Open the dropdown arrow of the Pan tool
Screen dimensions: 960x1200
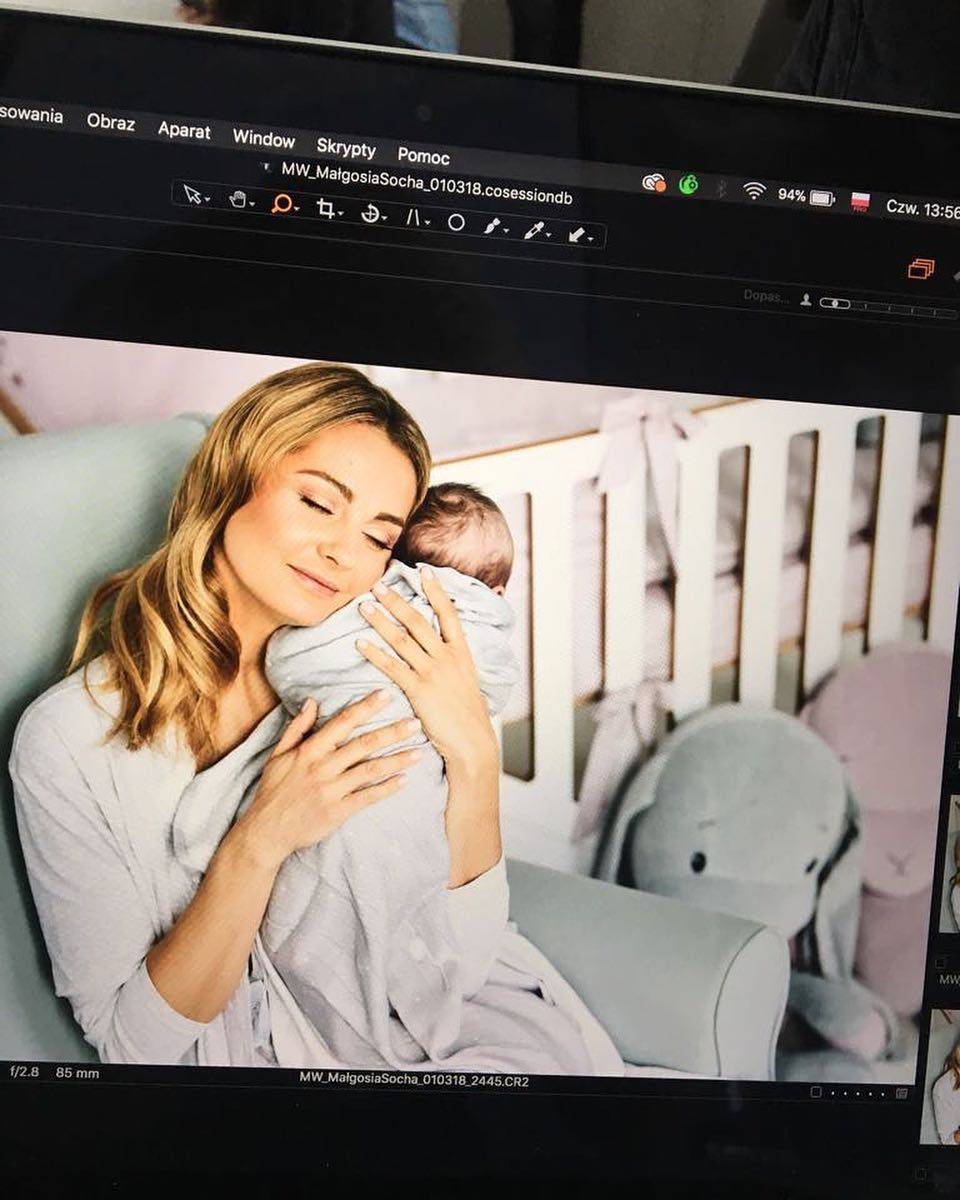(x=253, y=203)
